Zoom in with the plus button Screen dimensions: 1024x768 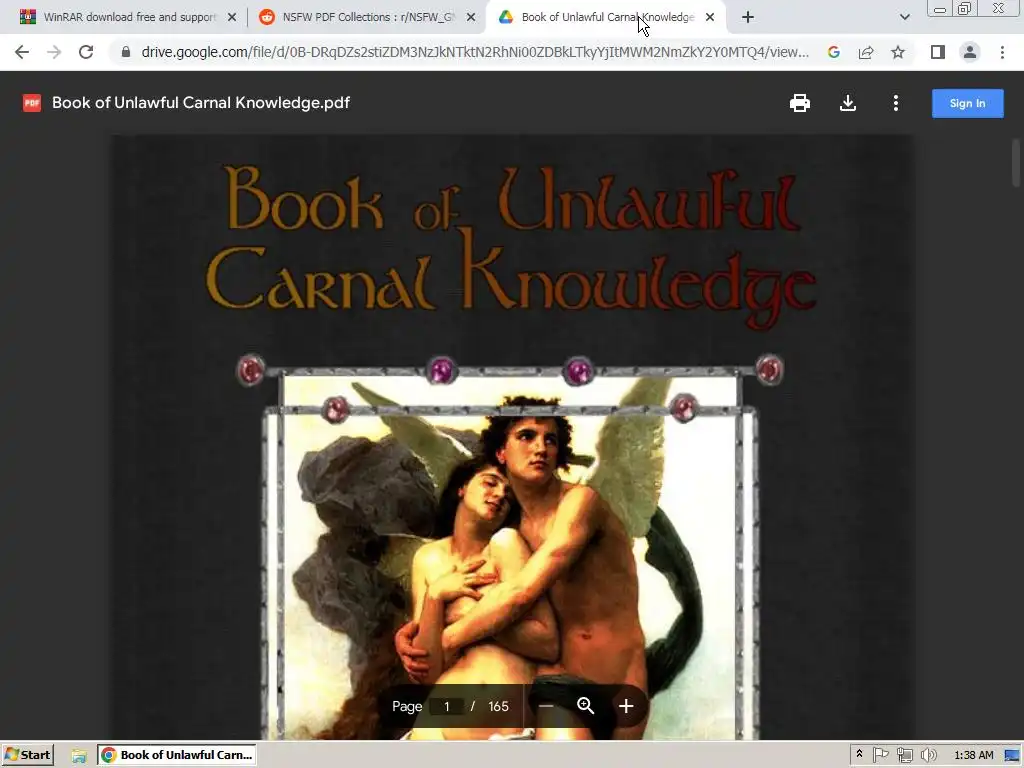coord(626,706)
